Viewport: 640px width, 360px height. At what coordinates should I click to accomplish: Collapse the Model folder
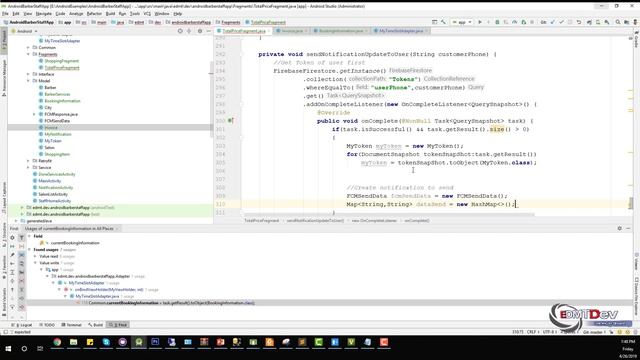(28, 81)
